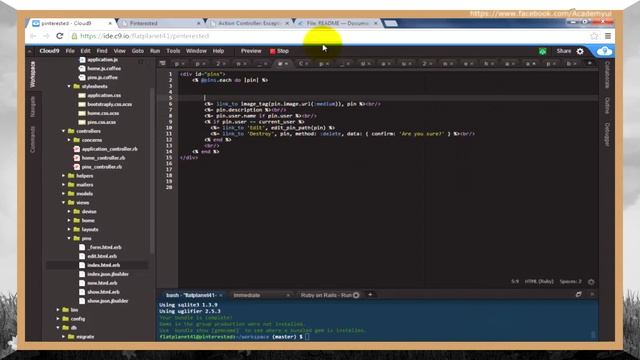Open index.json.jbuilder file
This screenshot has height=360, width=640.
click(x=108, y=274)
